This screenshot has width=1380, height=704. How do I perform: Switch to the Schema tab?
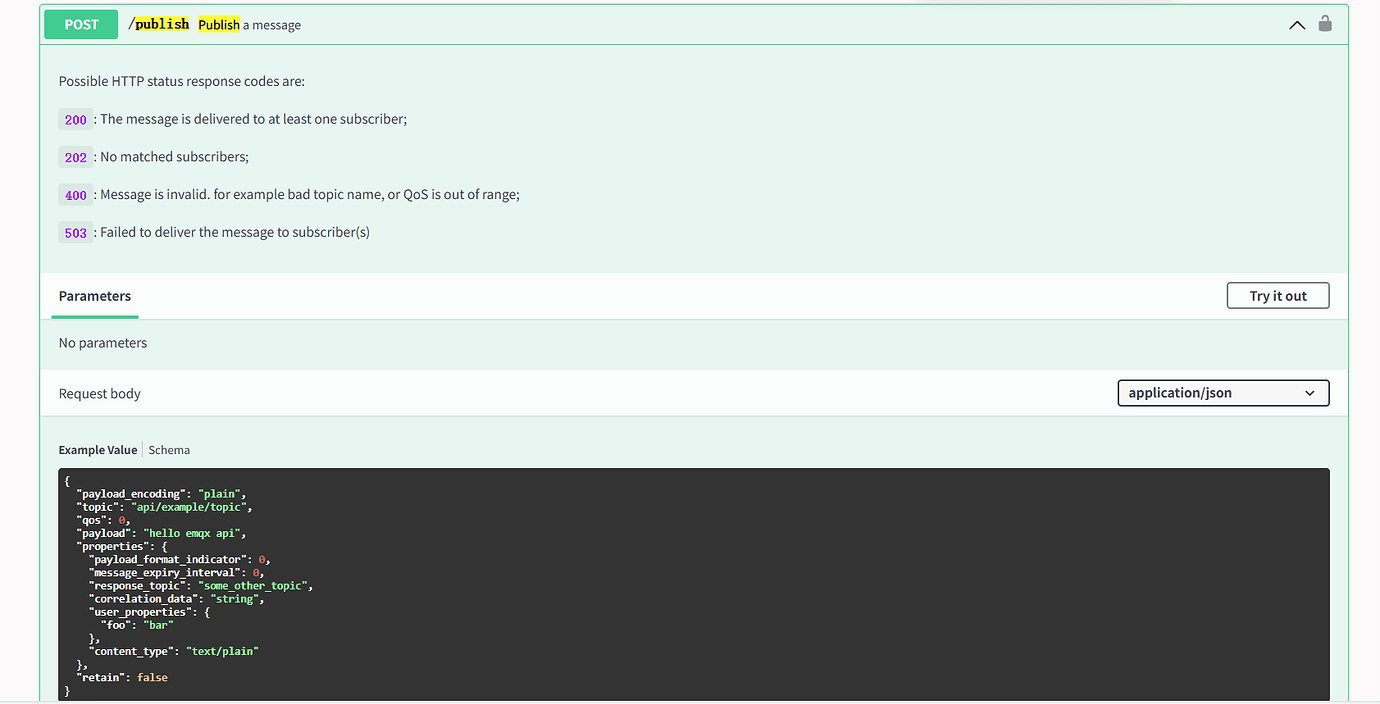169,450
